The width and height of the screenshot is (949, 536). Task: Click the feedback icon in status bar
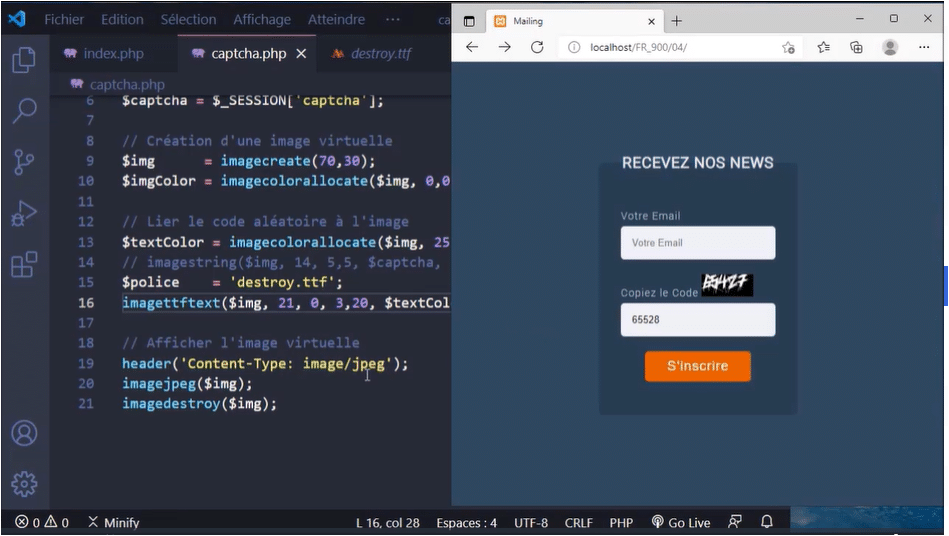(735, 521)
